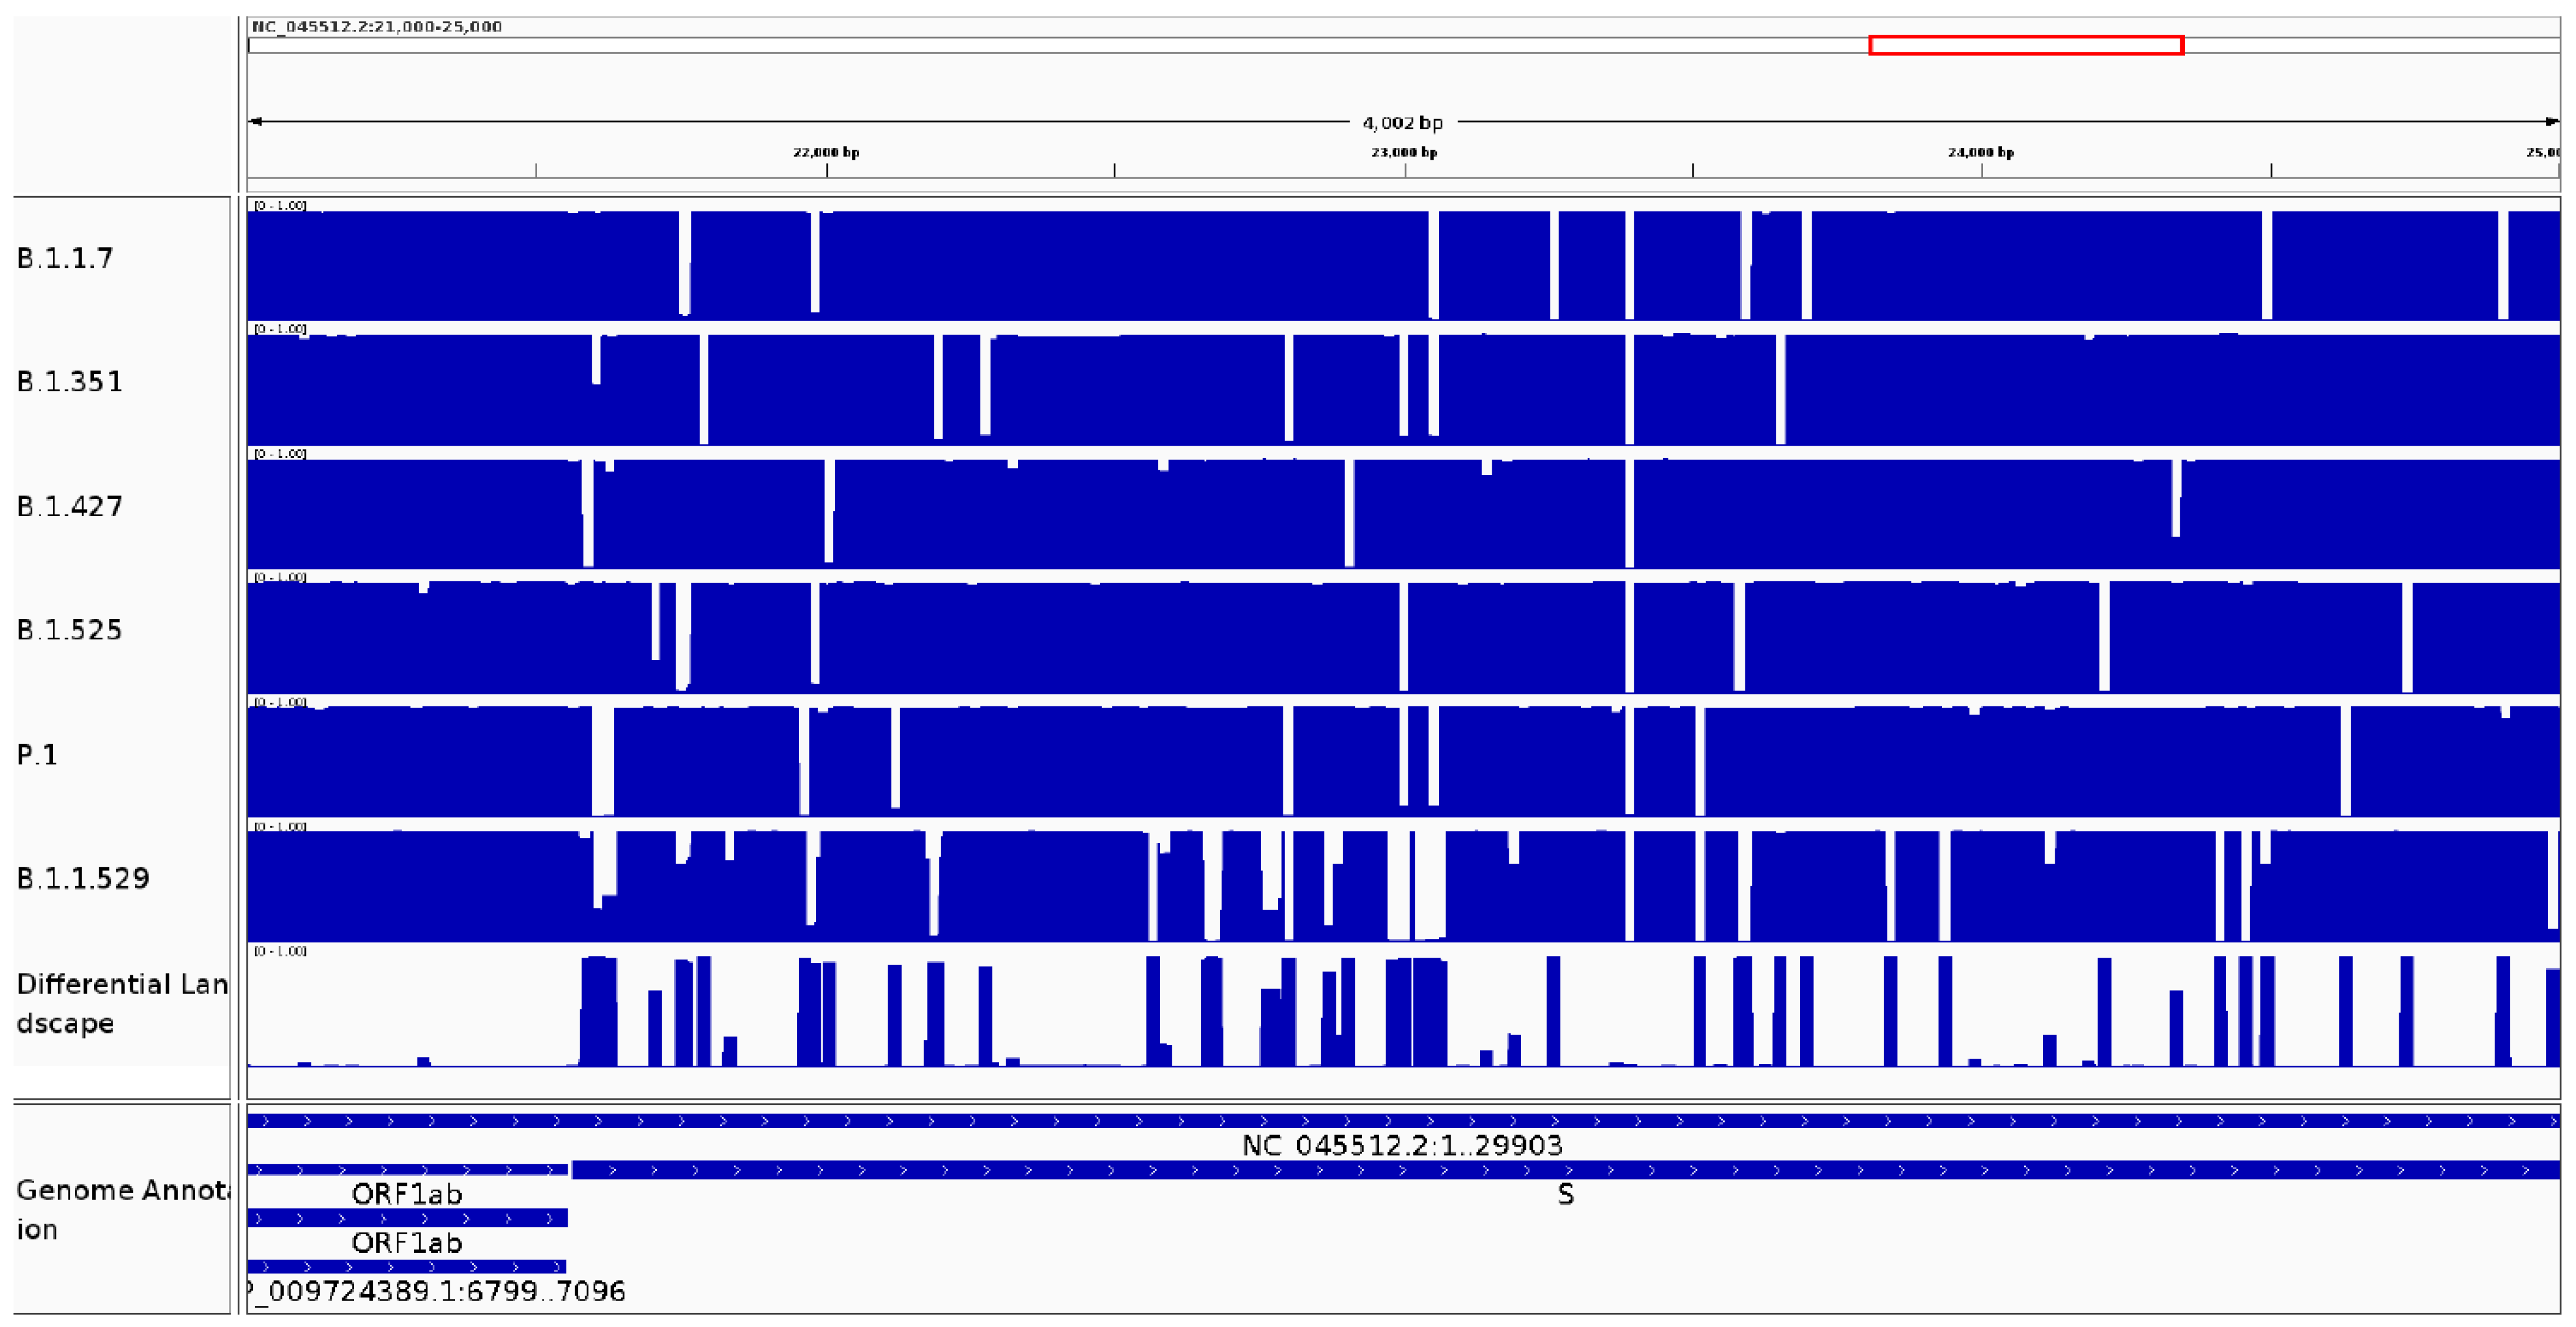
Task: Click the B.1.1.7 coverage track data
Action: (x=1403, y=265)
